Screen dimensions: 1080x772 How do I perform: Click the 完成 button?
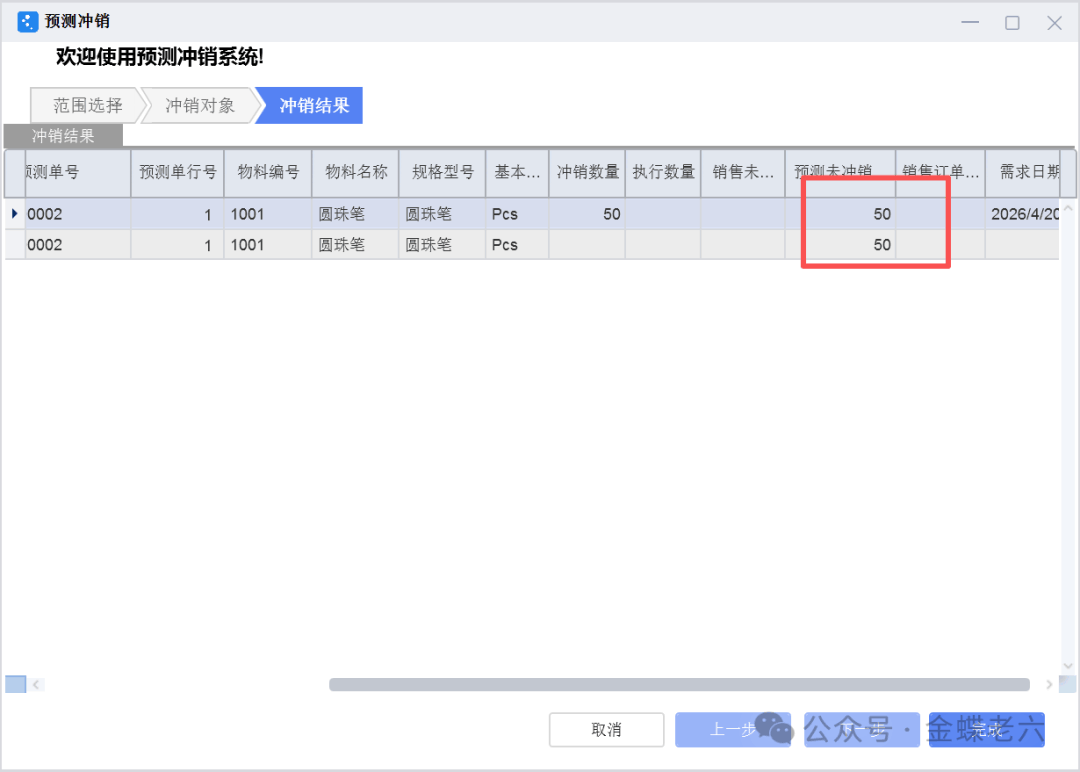(x=986, y=730)
